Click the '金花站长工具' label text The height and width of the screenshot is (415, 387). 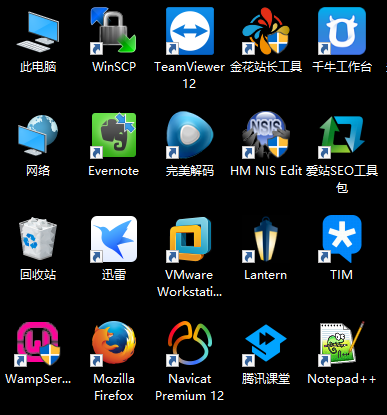click(x=266, y=67)
